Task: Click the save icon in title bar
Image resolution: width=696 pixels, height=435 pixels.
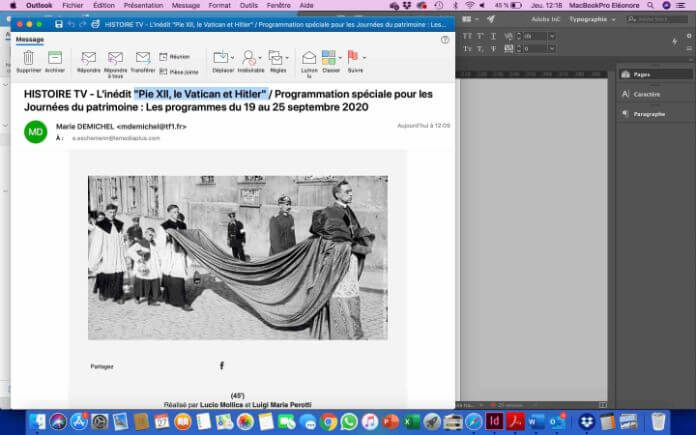Action: (59, 24)
